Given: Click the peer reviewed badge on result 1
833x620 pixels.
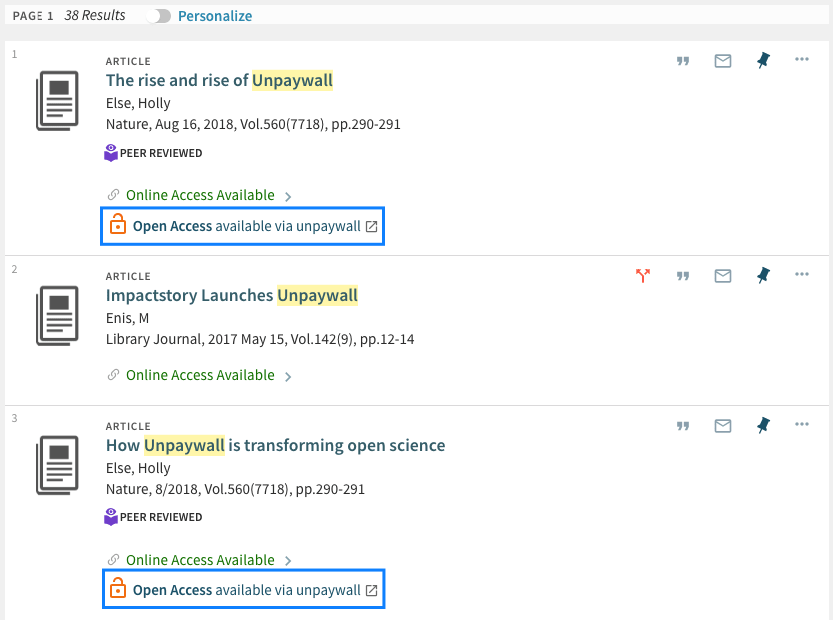Looking at the screenshot, I should point(152,152).
